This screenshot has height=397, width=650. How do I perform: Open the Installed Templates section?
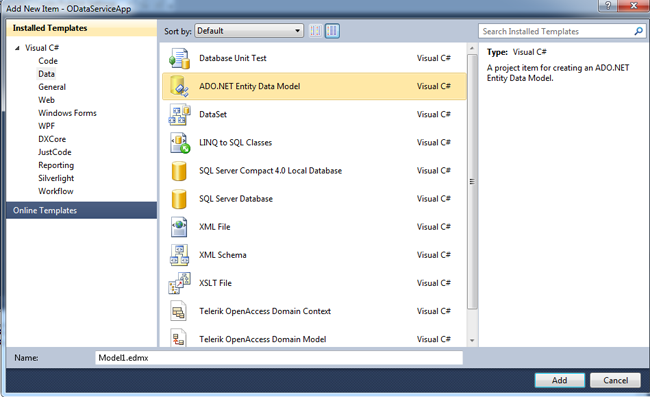81,28
